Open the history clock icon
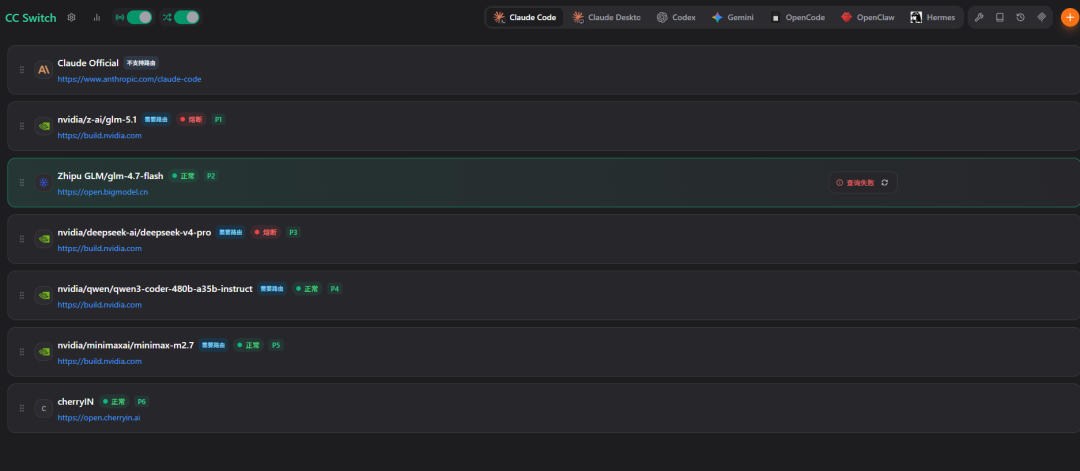 point(1021,17)
